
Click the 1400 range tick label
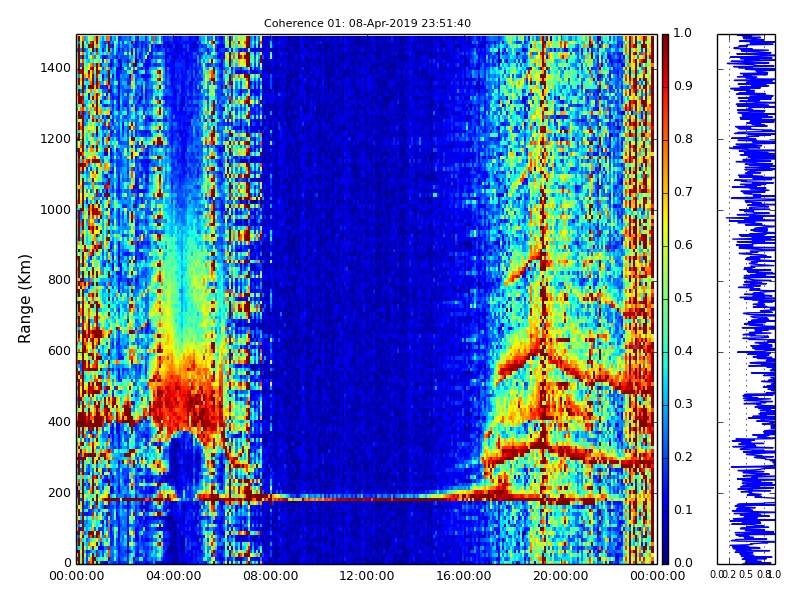pyautogui.click(x=56, y=68)
